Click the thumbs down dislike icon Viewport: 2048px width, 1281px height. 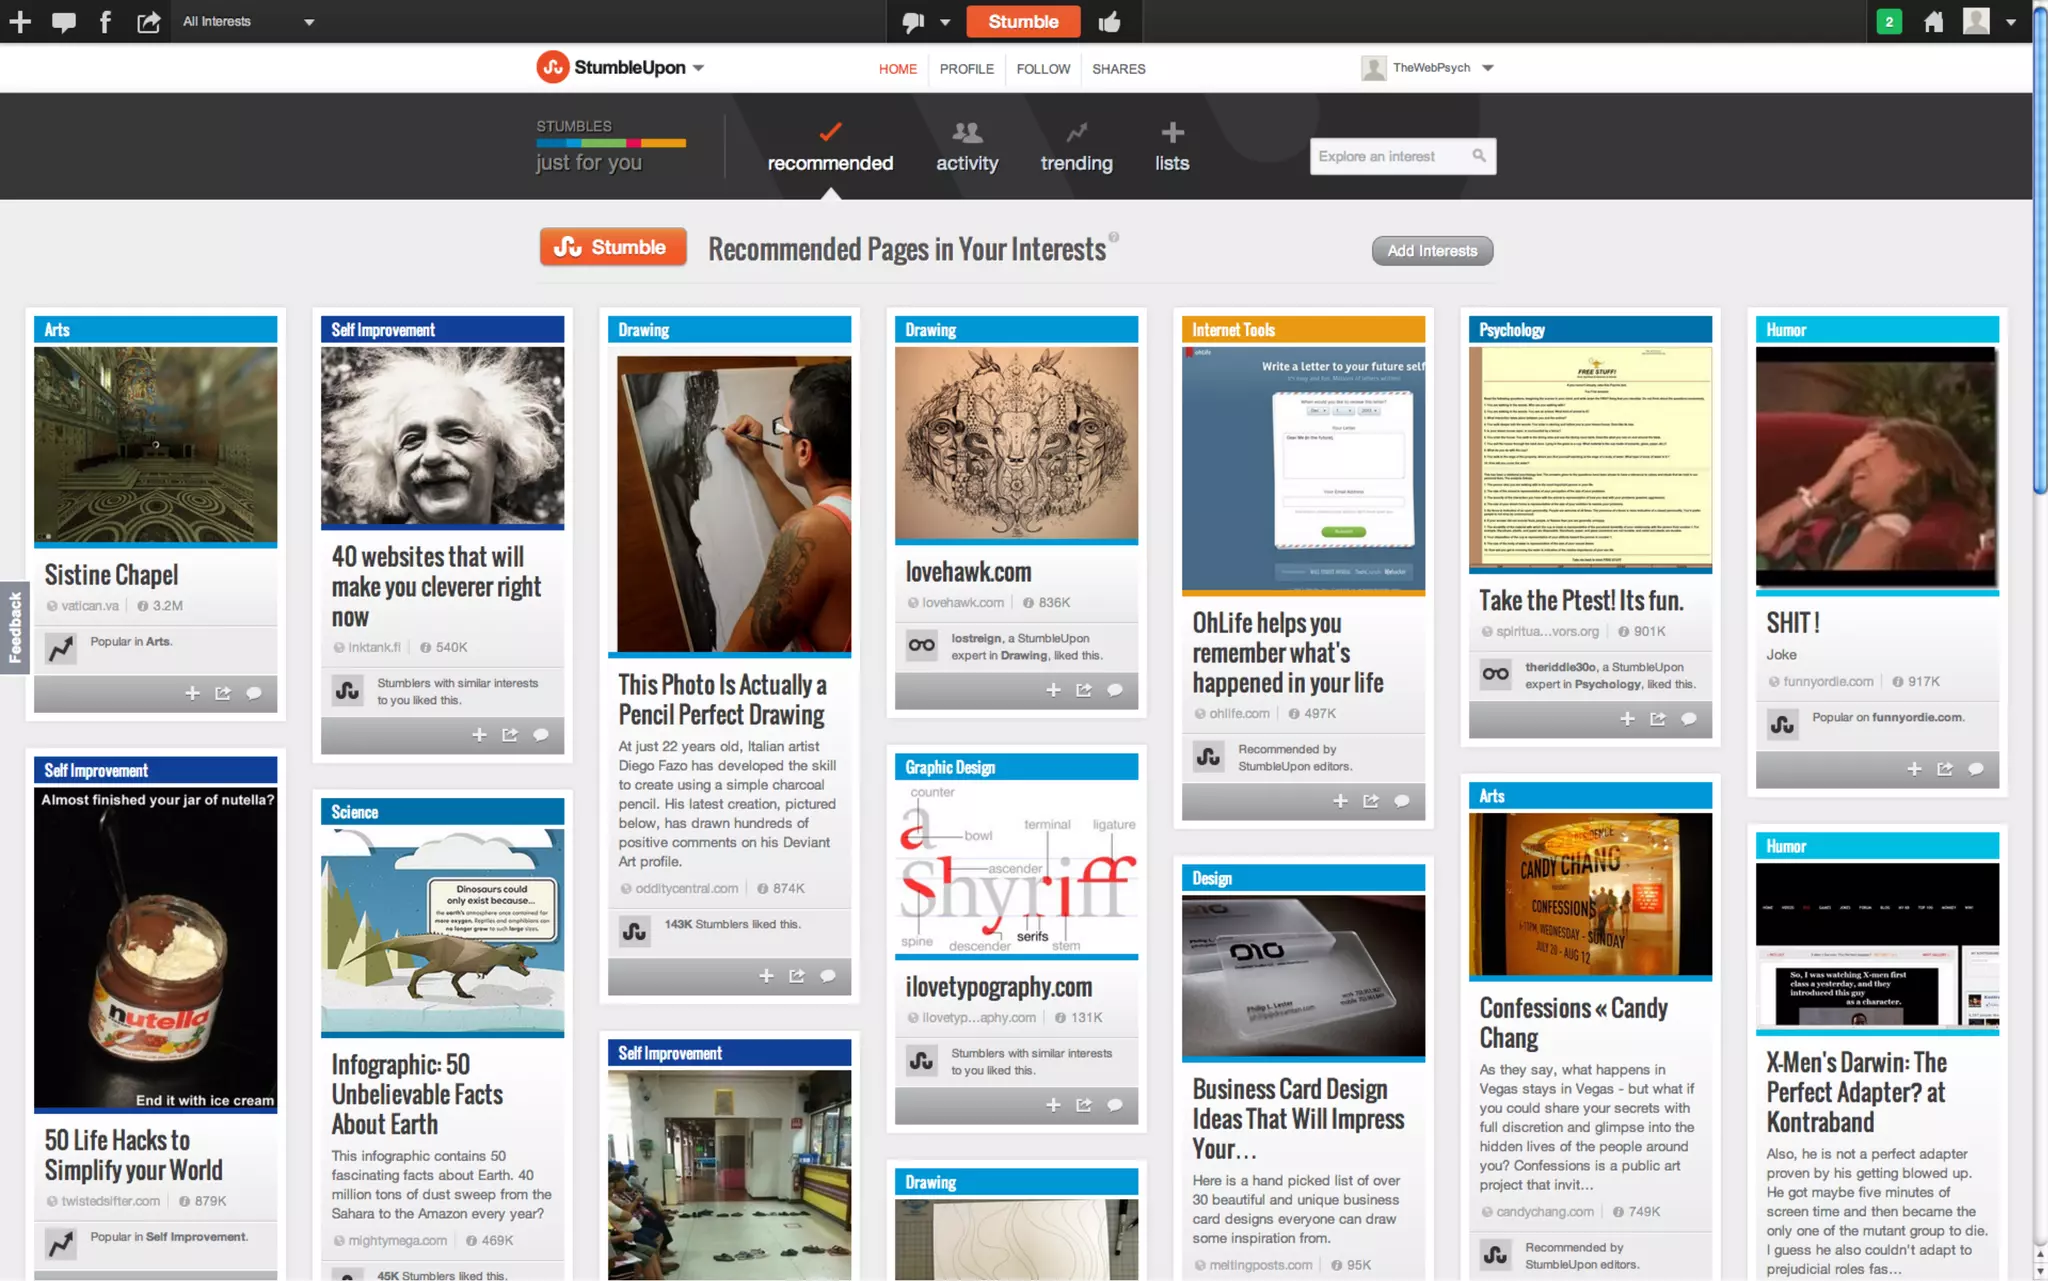point(913,22)
